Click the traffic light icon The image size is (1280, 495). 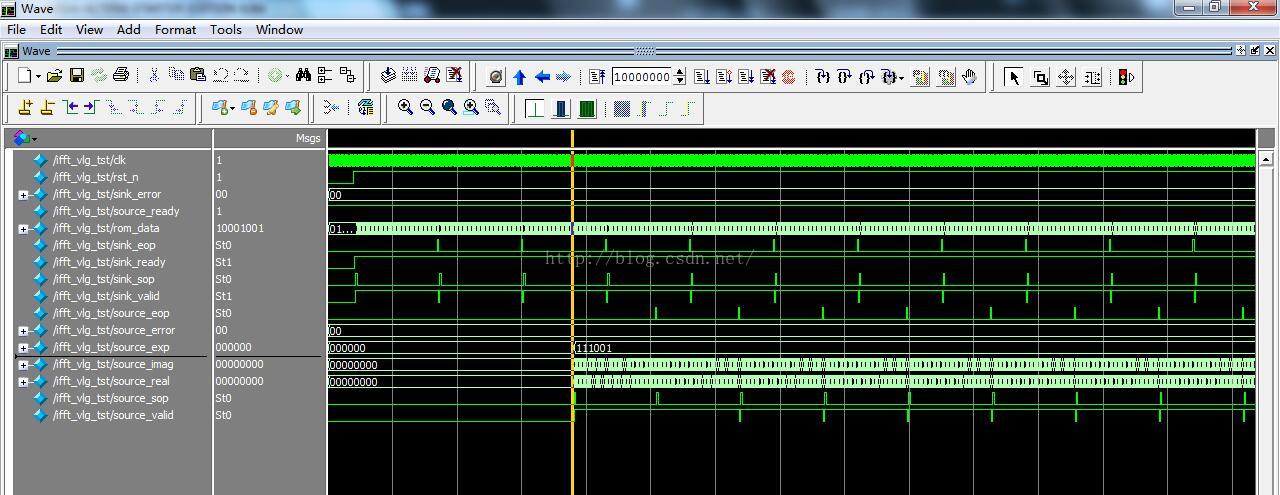[x=1127, y=77]
